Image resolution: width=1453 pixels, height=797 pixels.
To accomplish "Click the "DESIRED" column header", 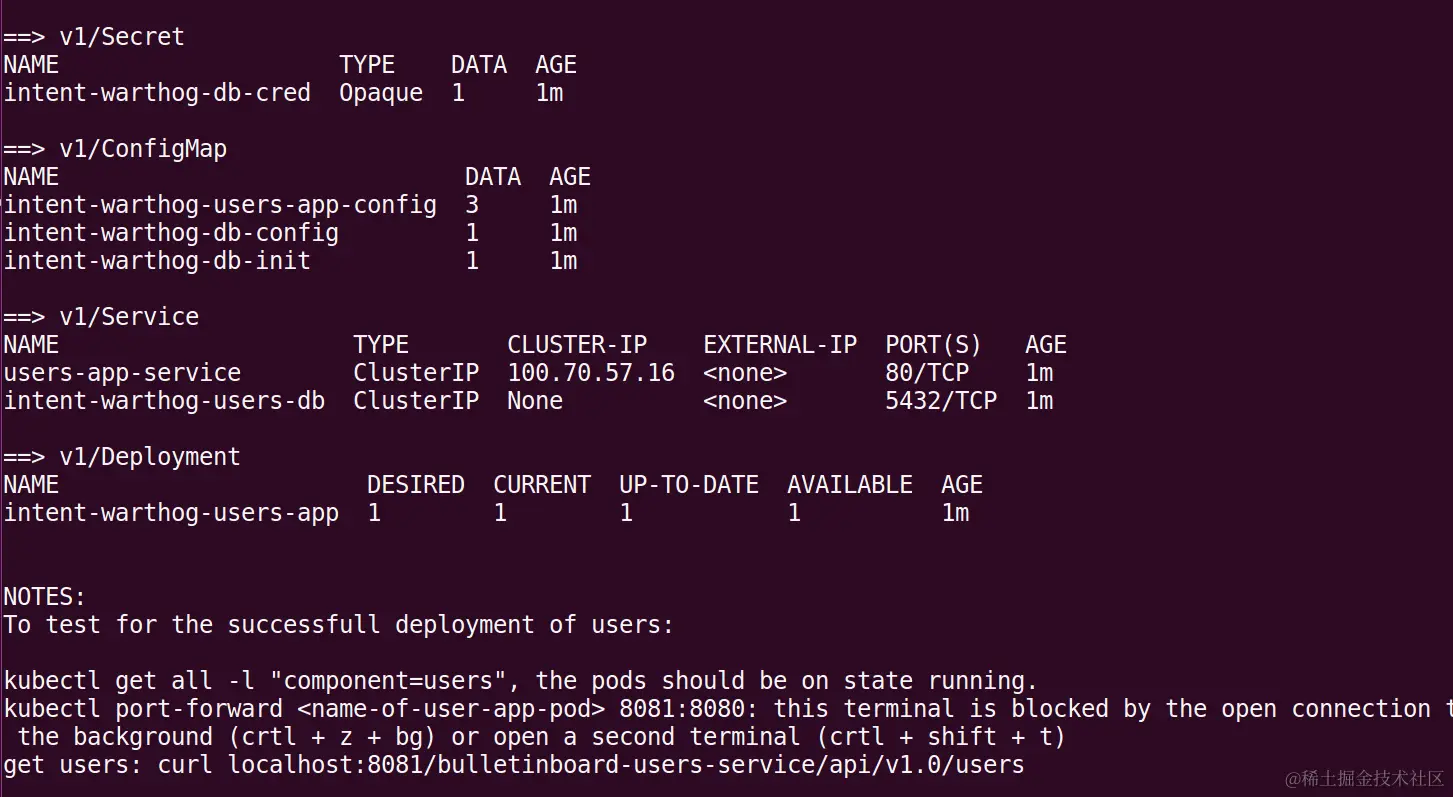I will (416, 485).
